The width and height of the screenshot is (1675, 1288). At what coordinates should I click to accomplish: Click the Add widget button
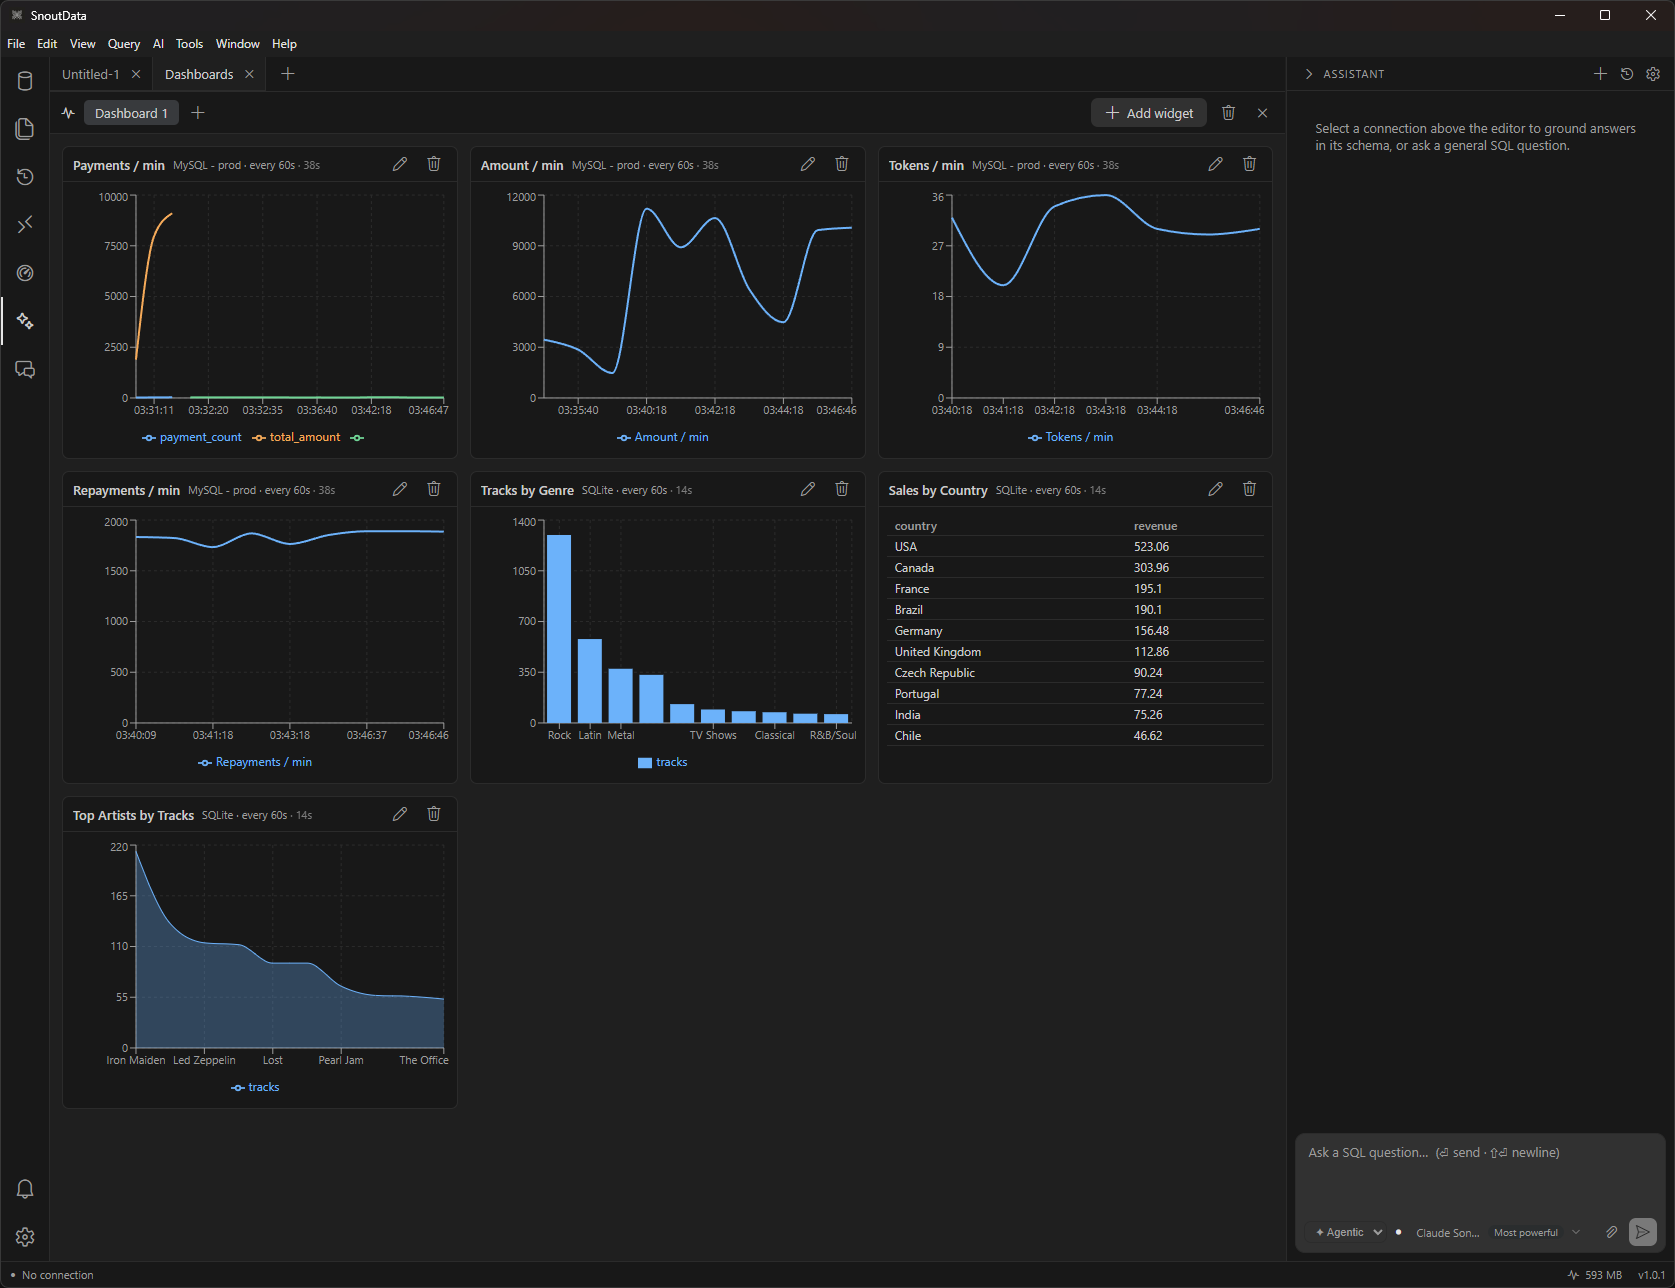pos(1149,113)
